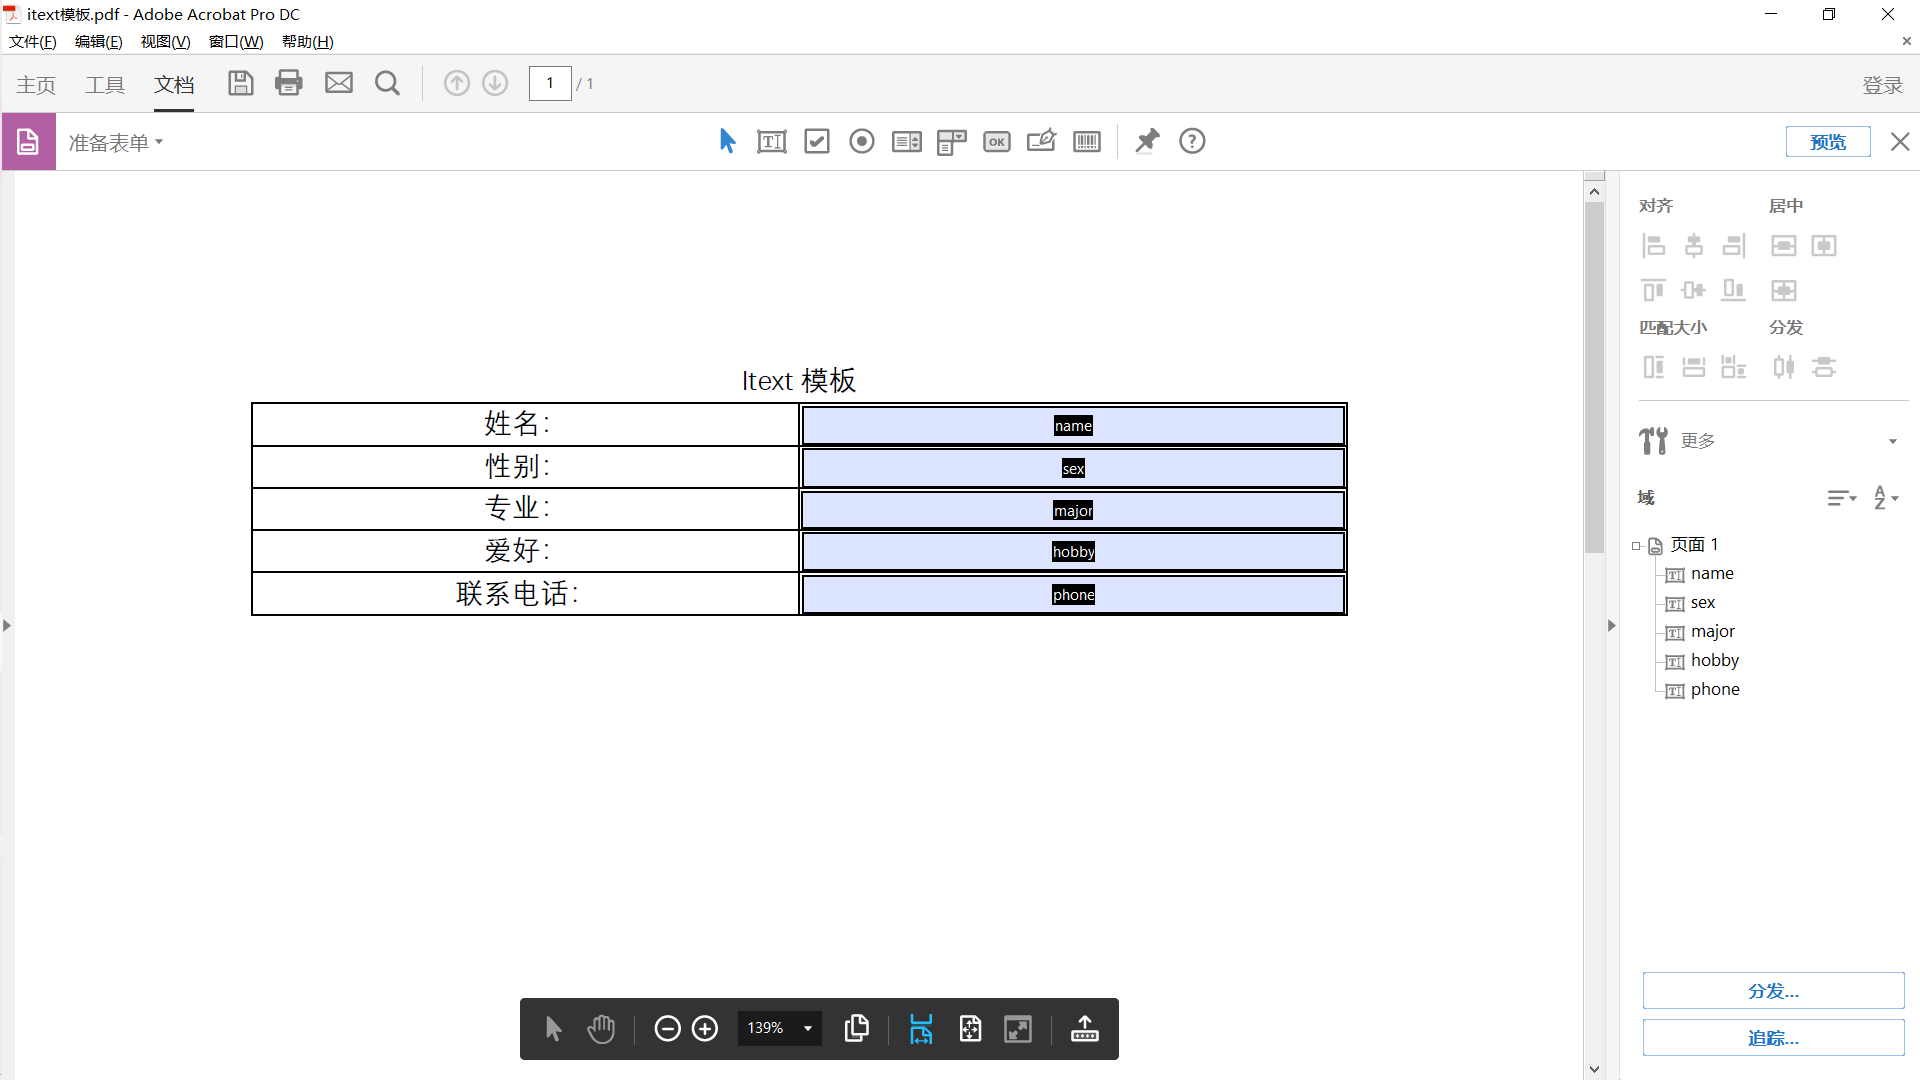
Task: Open the zoom percentage dropdown
Action: coord(808,1029)
